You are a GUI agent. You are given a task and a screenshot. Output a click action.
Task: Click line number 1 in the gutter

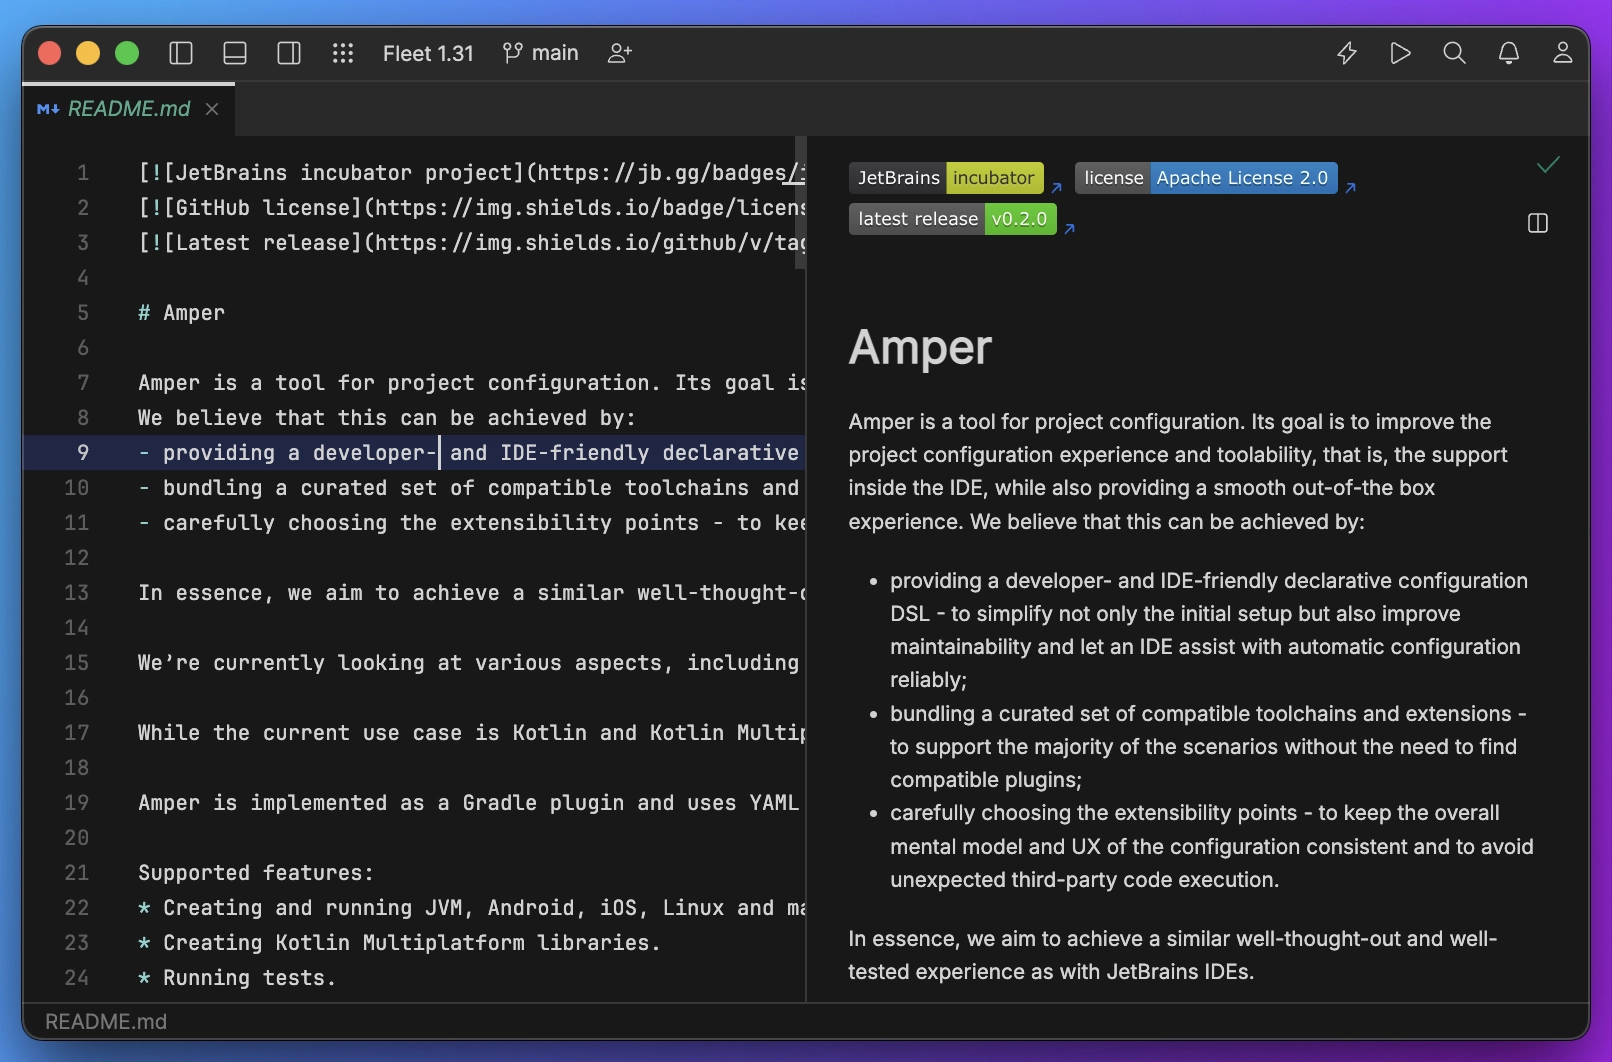tap(83, 173)
